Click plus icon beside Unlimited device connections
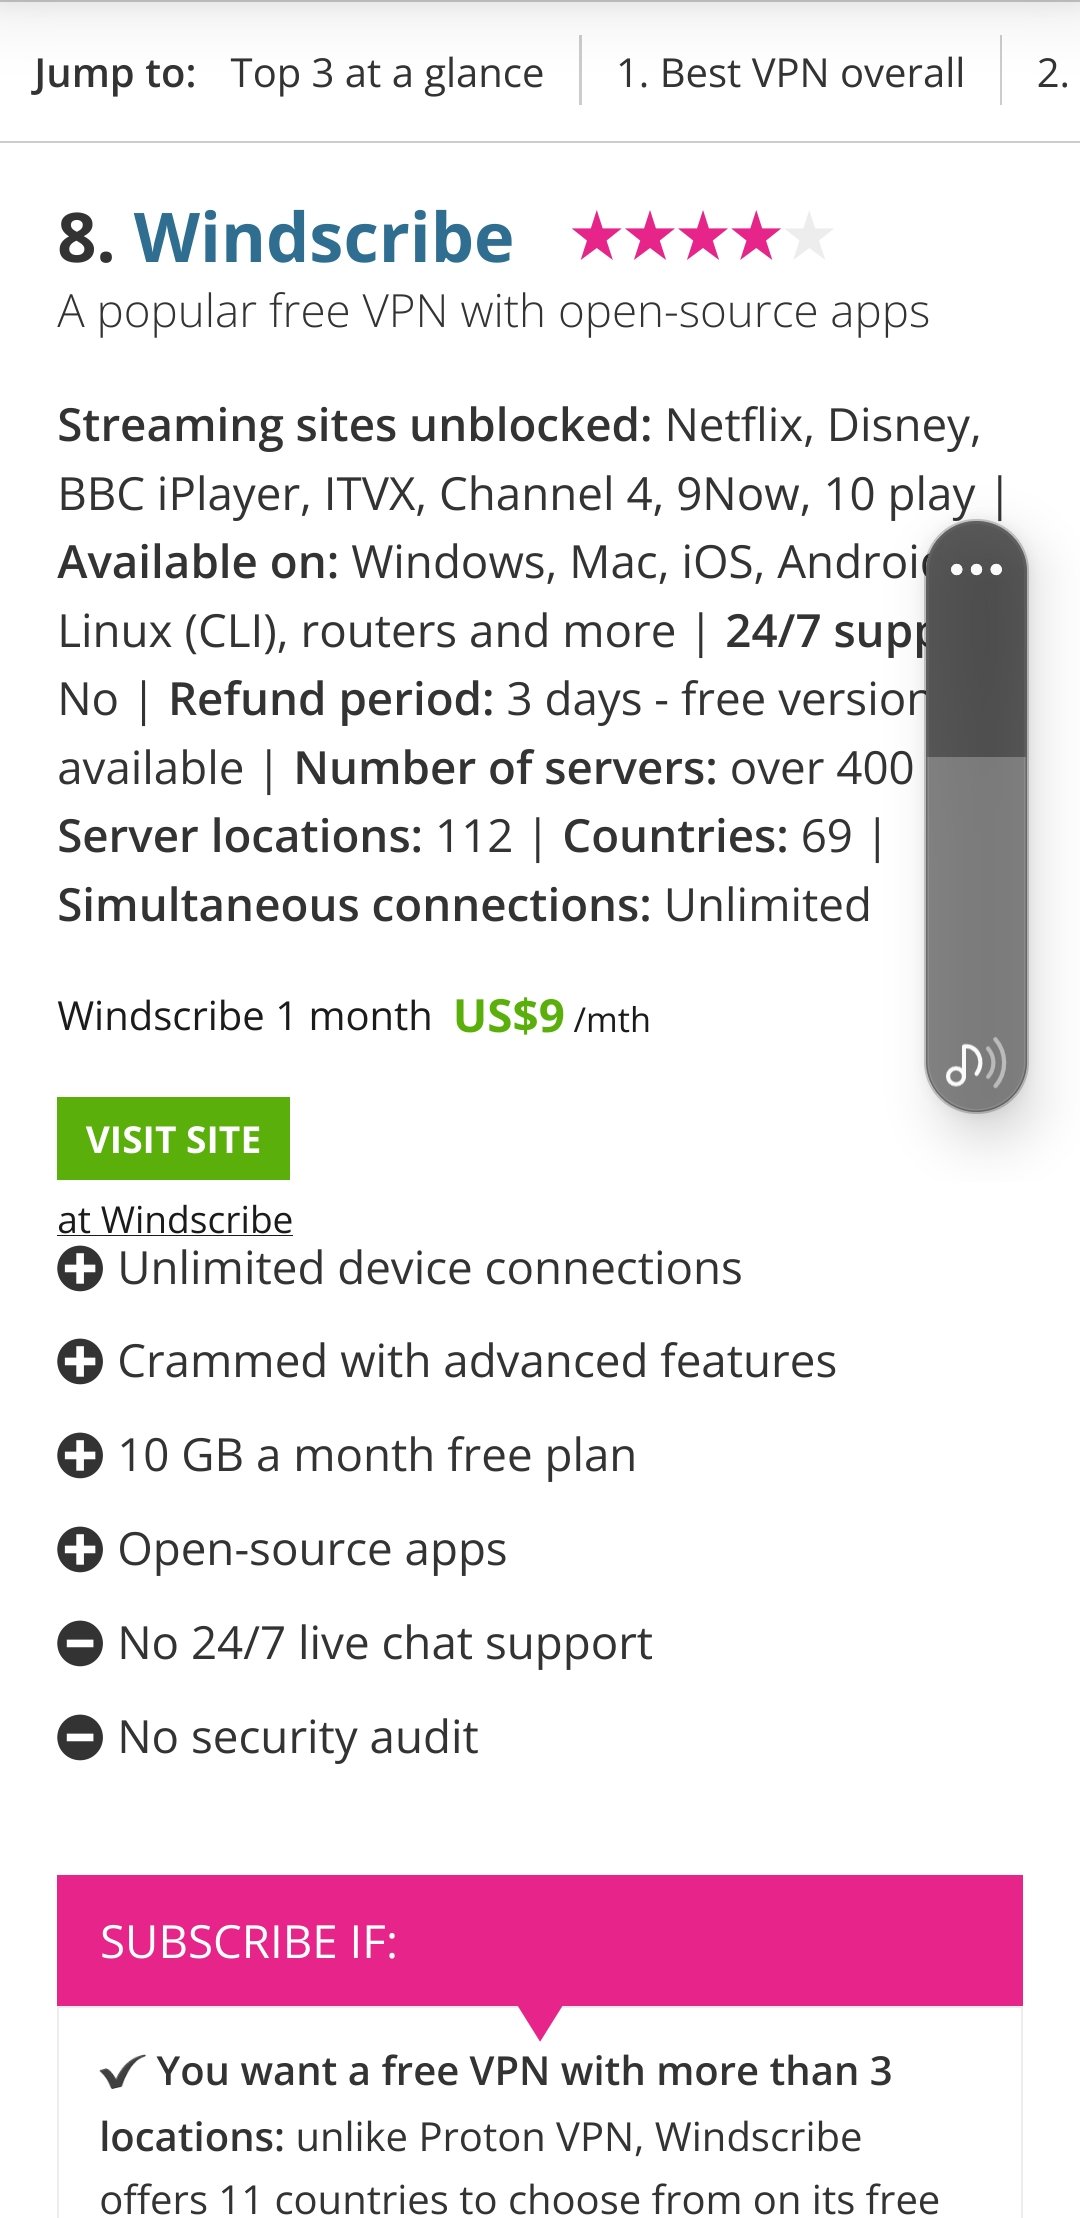The width and height of the screenshot is (1080, 2218). coord(80,1269)
